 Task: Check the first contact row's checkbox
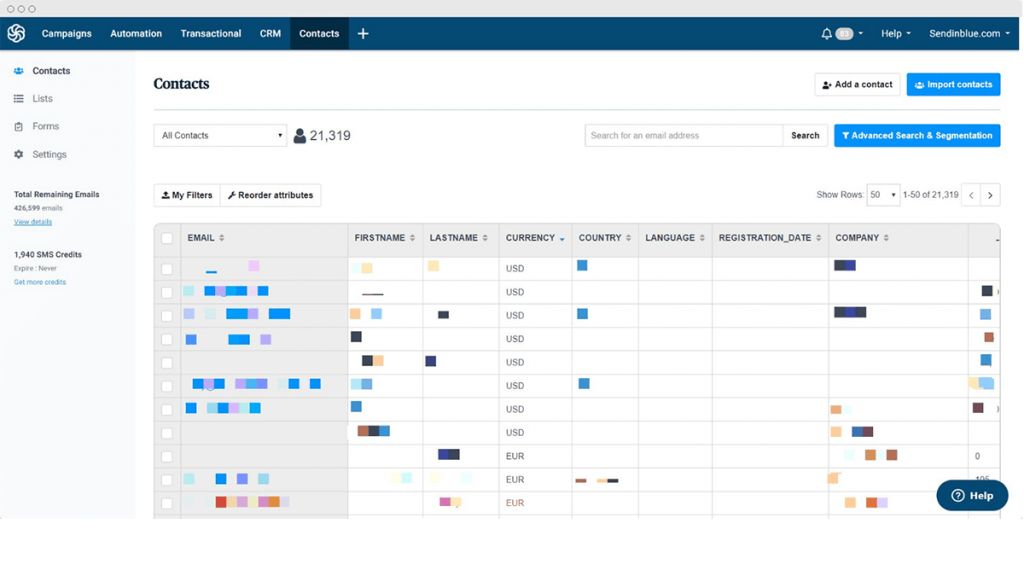167,268
